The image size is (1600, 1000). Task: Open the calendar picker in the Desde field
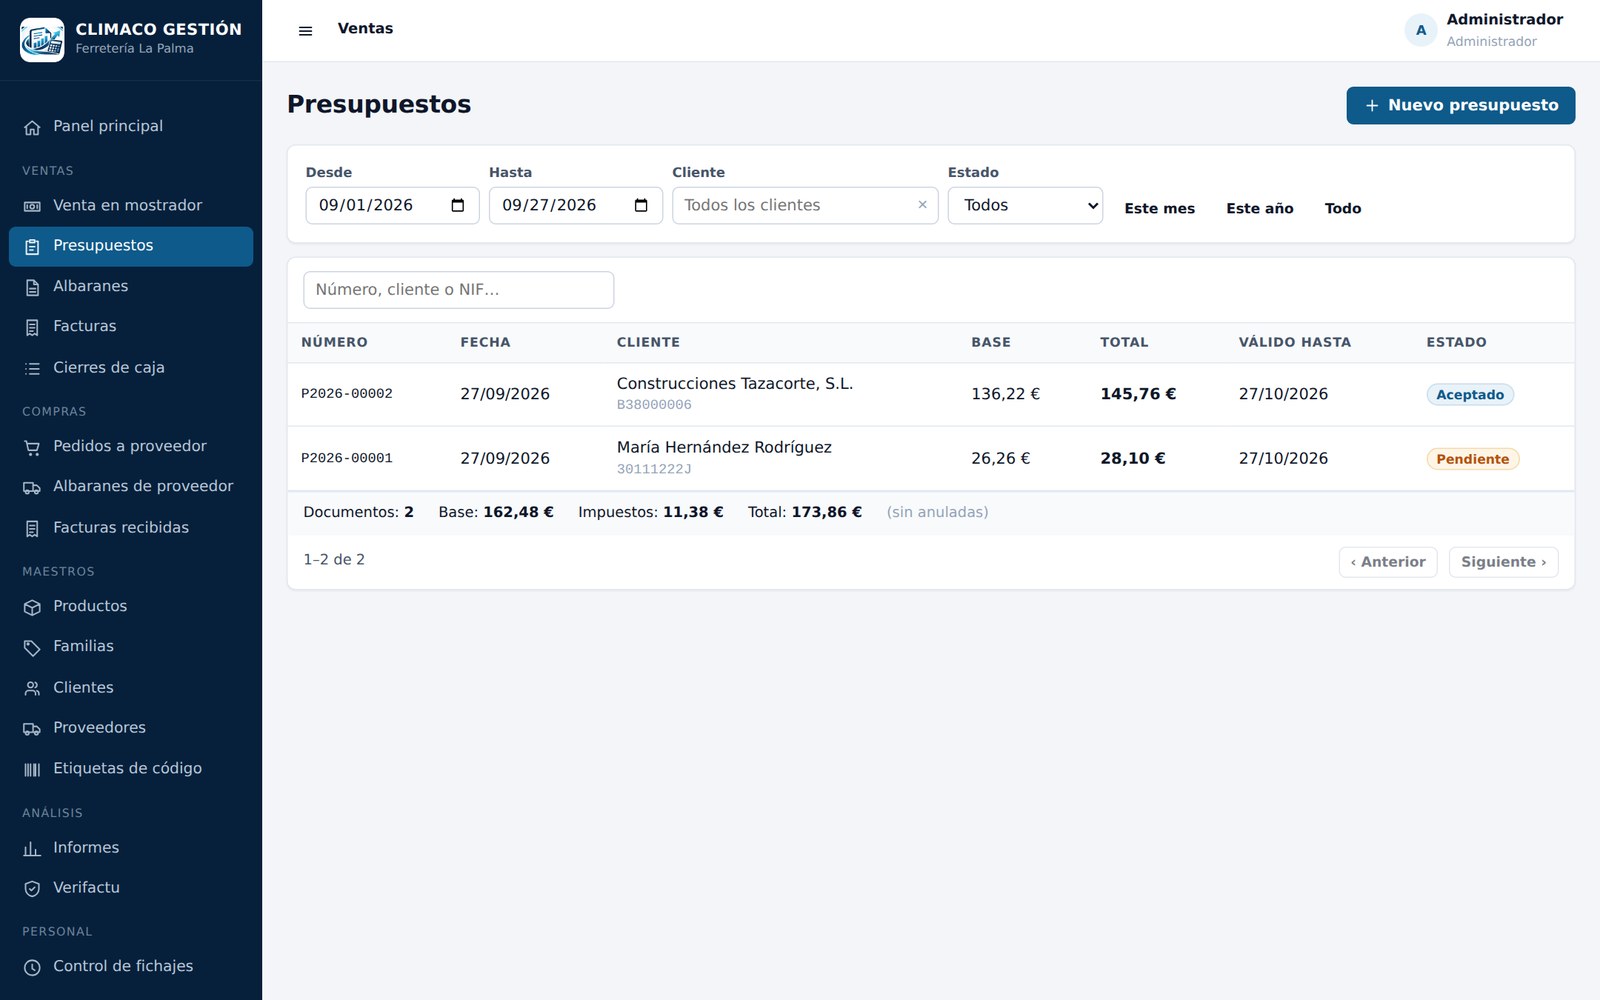pyautogui.click(x=458, y=206)
